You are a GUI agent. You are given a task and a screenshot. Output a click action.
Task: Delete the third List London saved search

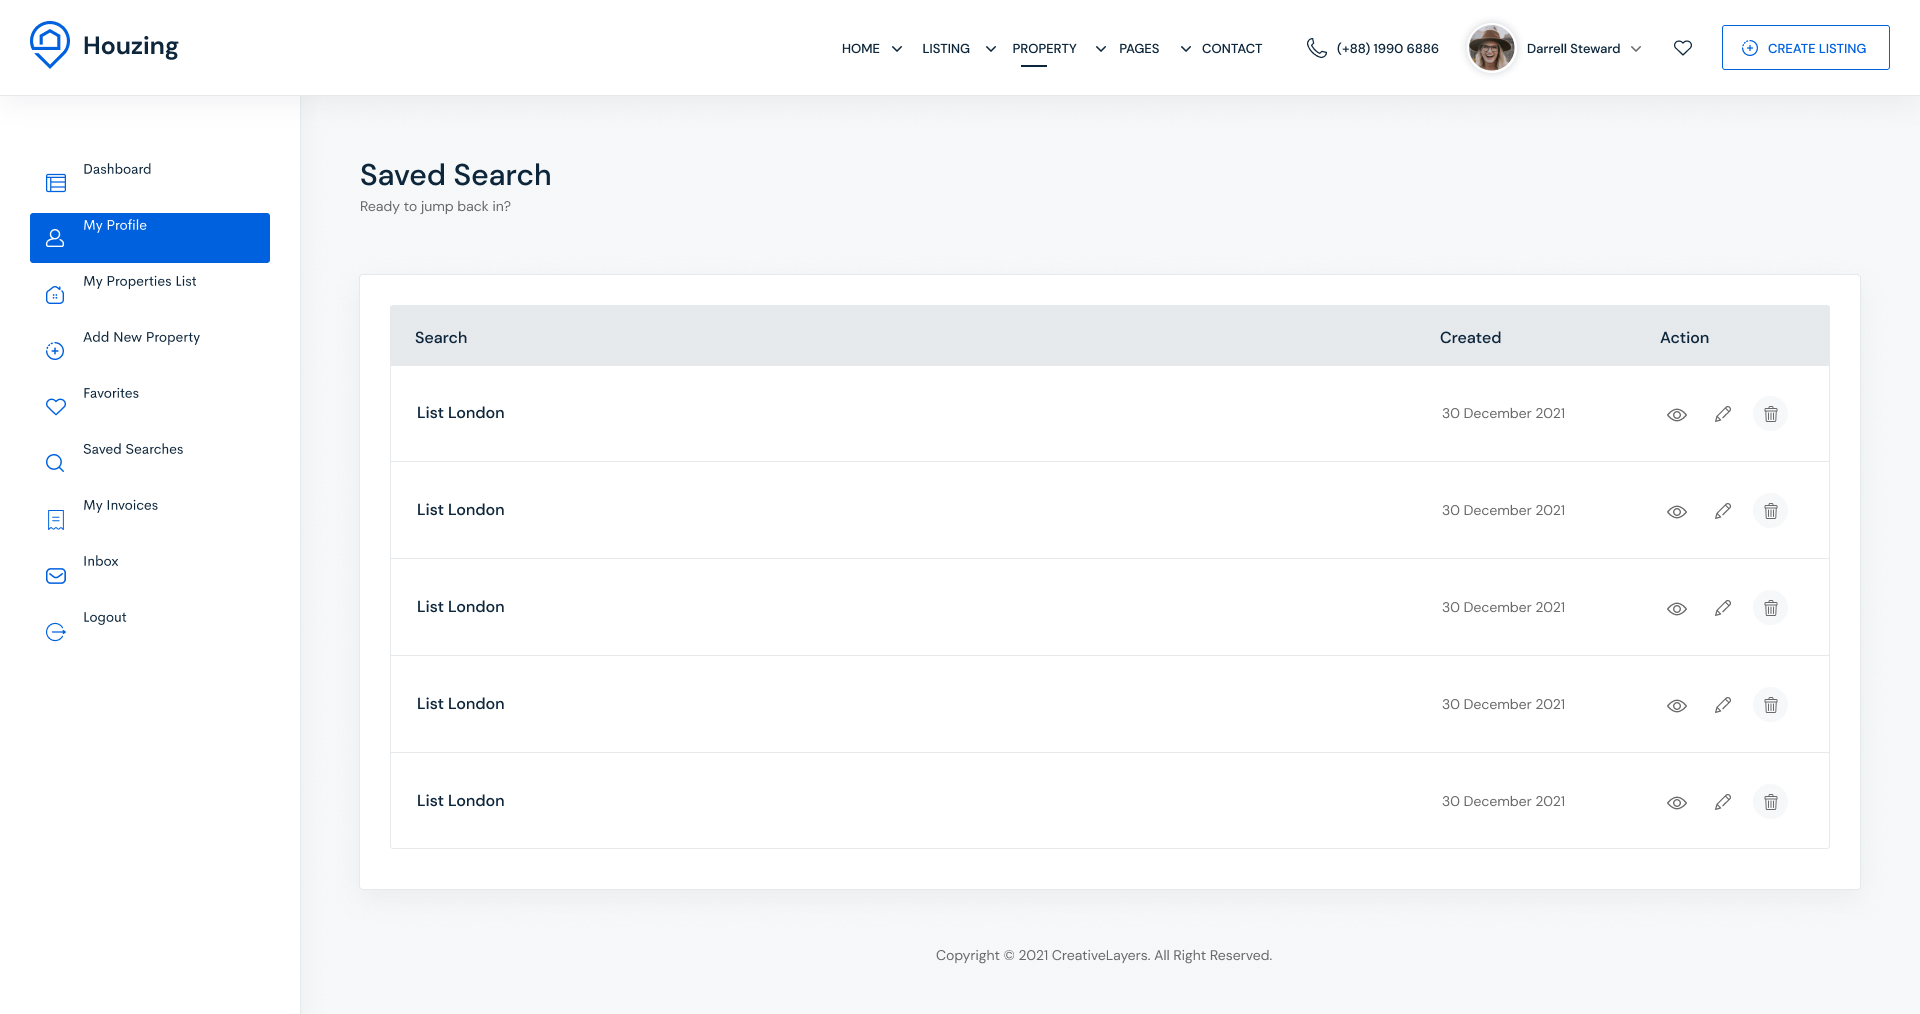pyautogui.click(x=1770, y=608)
